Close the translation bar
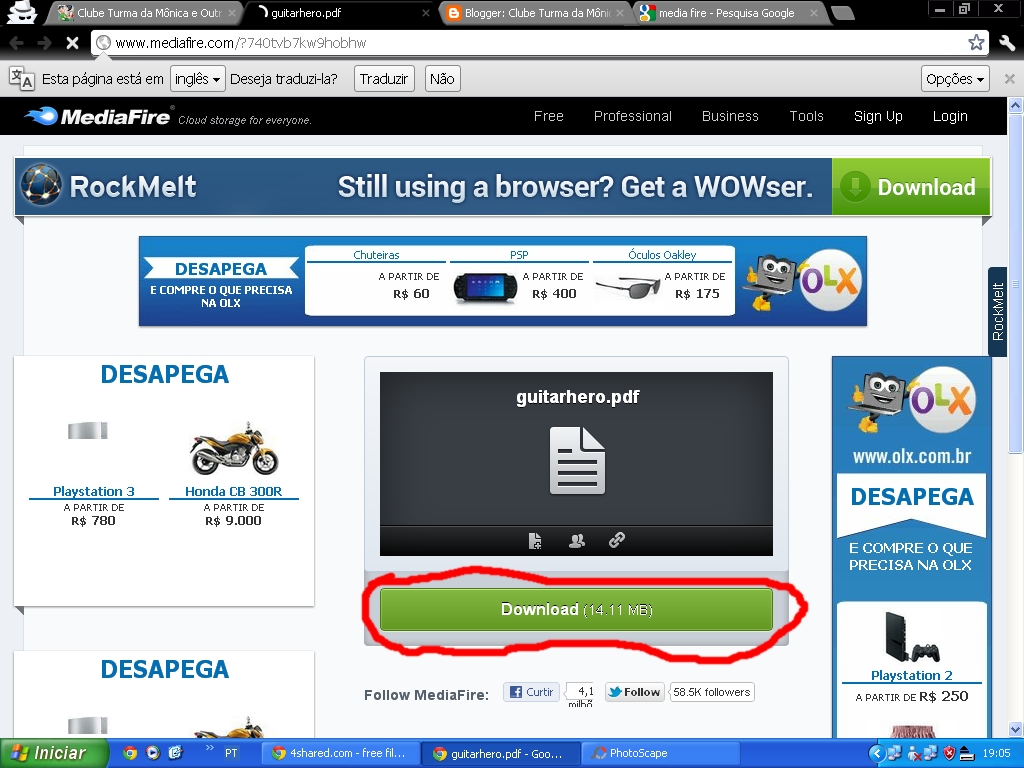Screen dimensions: 1024x768 coord(1009,79)
